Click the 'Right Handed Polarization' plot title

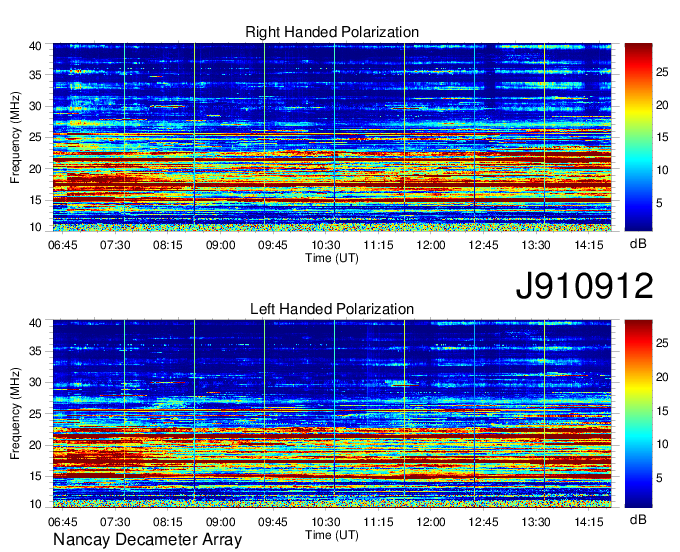[332, 32]
